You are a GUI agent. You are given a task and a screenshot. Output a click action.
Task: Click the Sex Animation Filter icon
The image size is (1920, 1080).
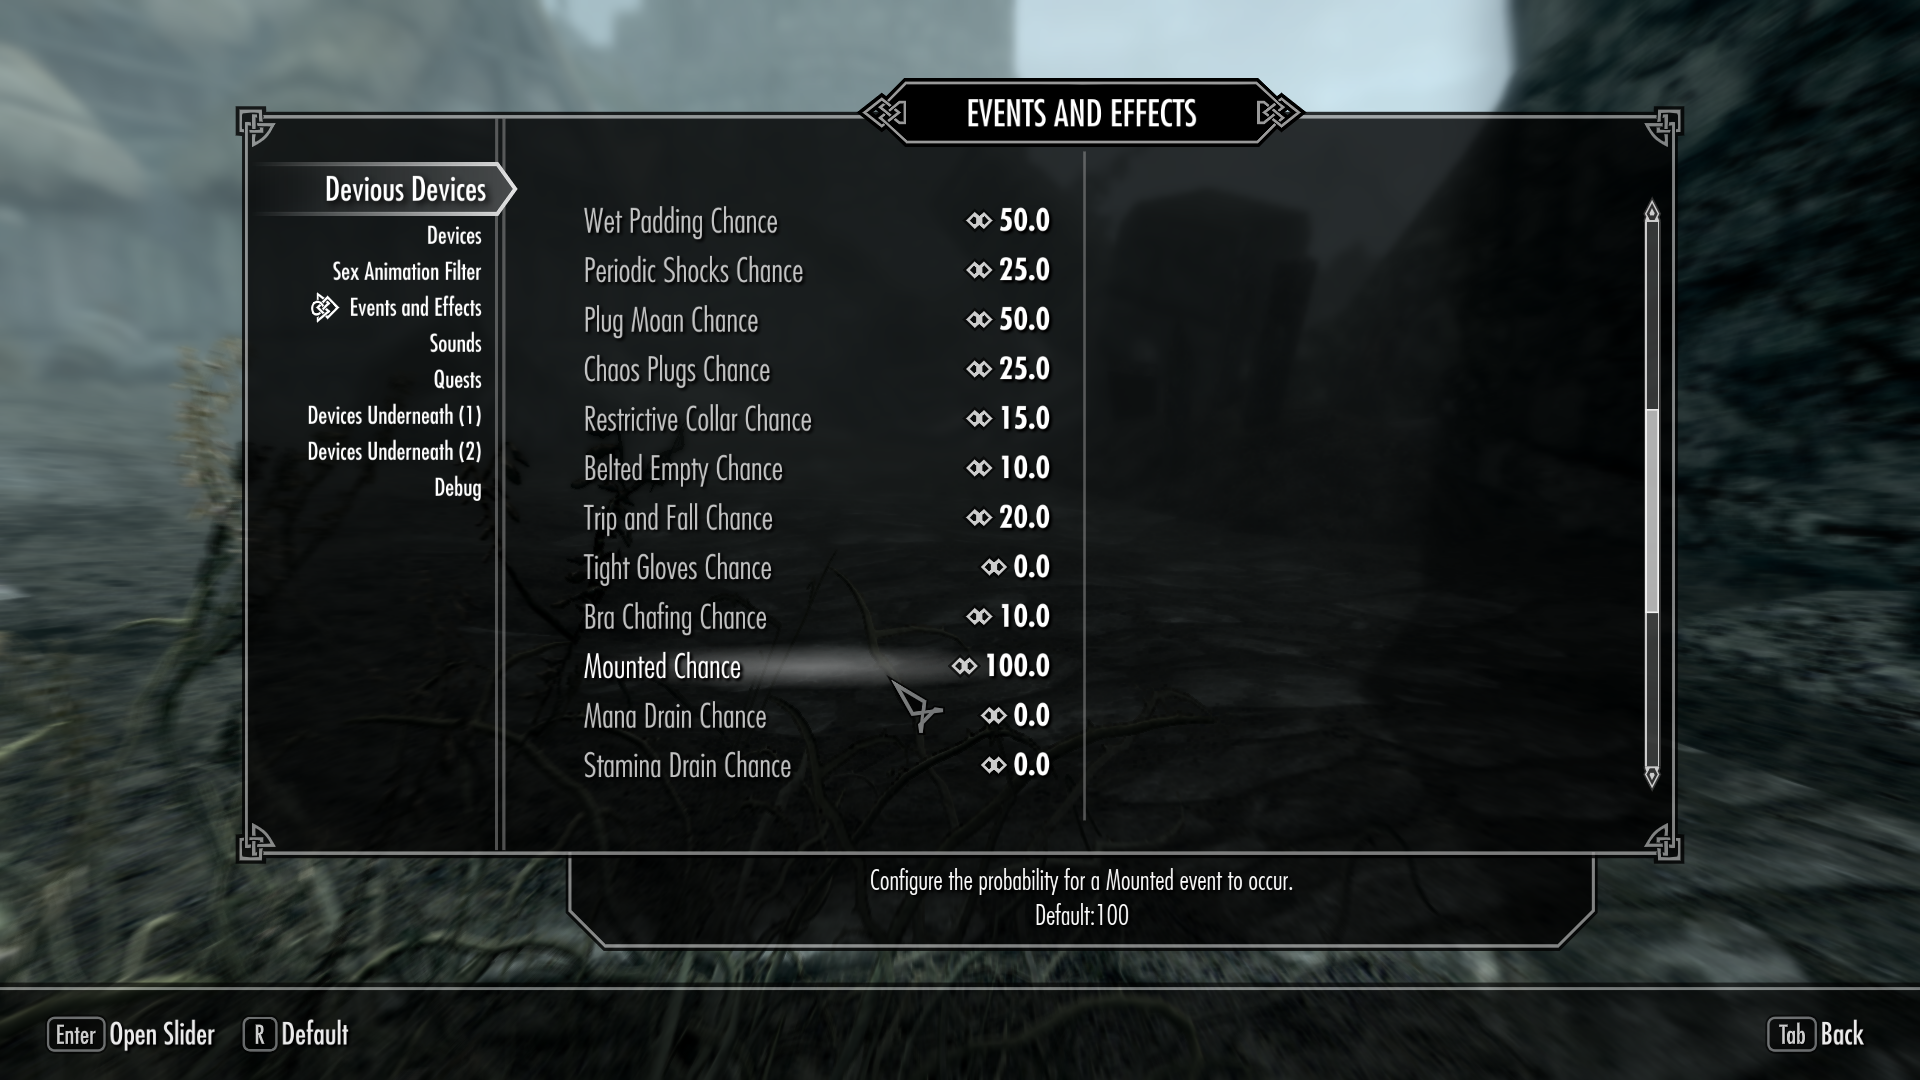tap(406, 272)
